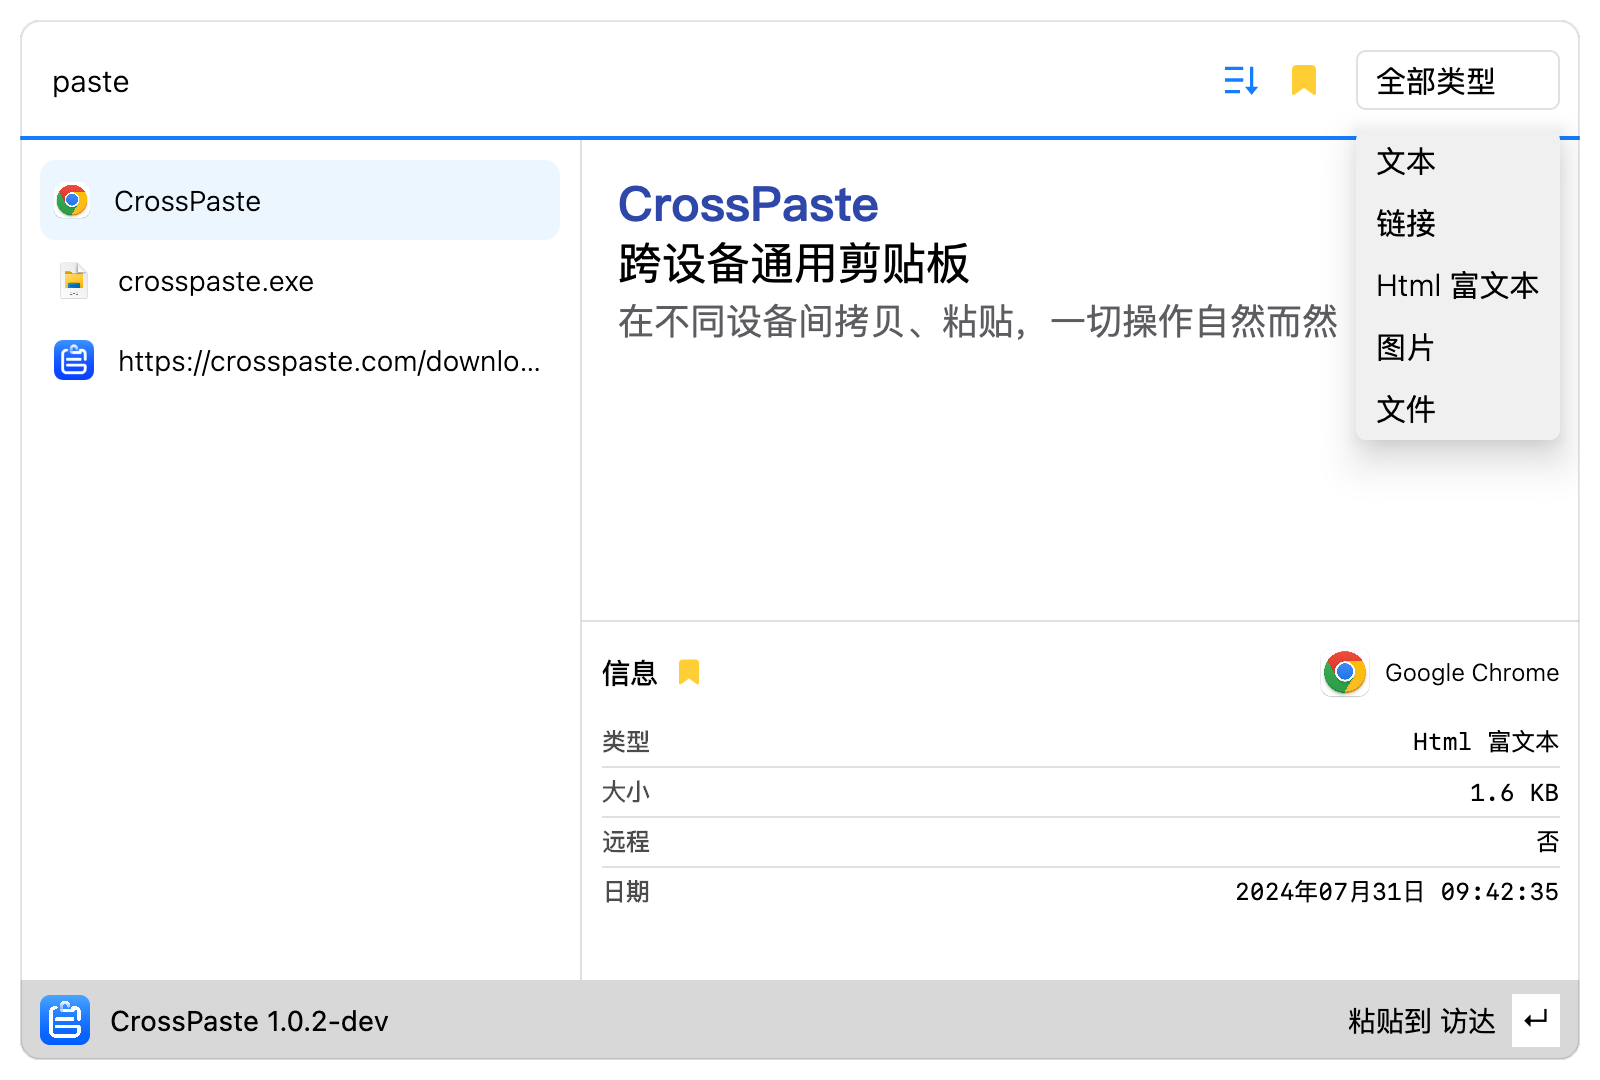
Task: Click the 粘贴到 访达 paste action label
Action: 1422,1021
